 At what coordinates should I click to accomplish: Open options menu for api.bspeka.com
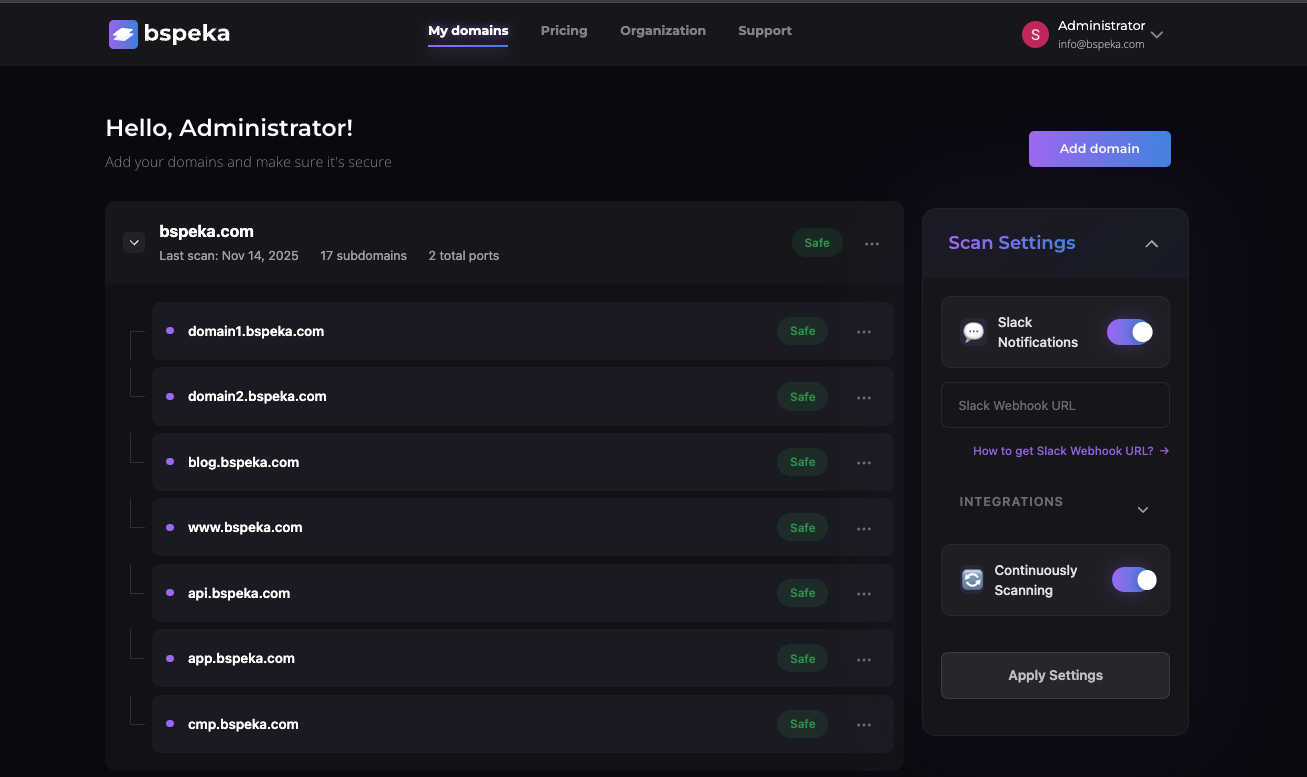pyautogui.click(x=864, y=594)
